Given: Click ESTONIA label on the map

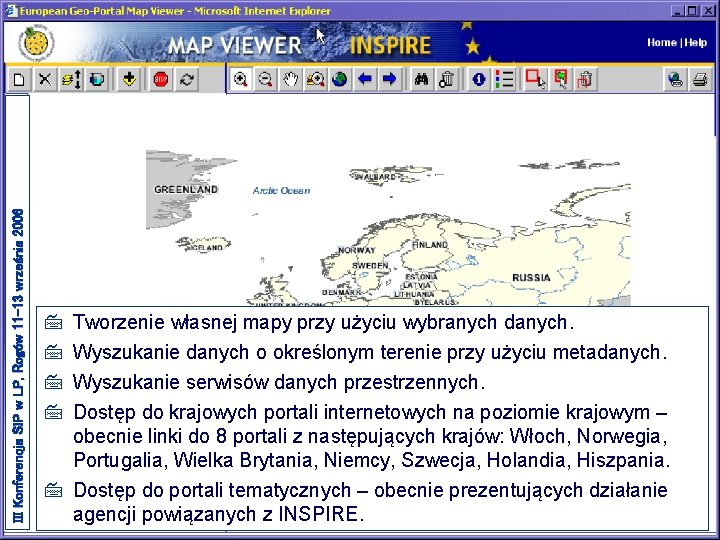Looking at the screenshot, I should pos(422,277).
